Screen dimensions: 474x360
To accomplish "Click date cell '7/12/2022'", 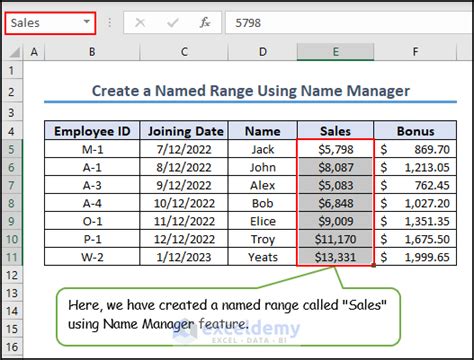I will point(184,149).
